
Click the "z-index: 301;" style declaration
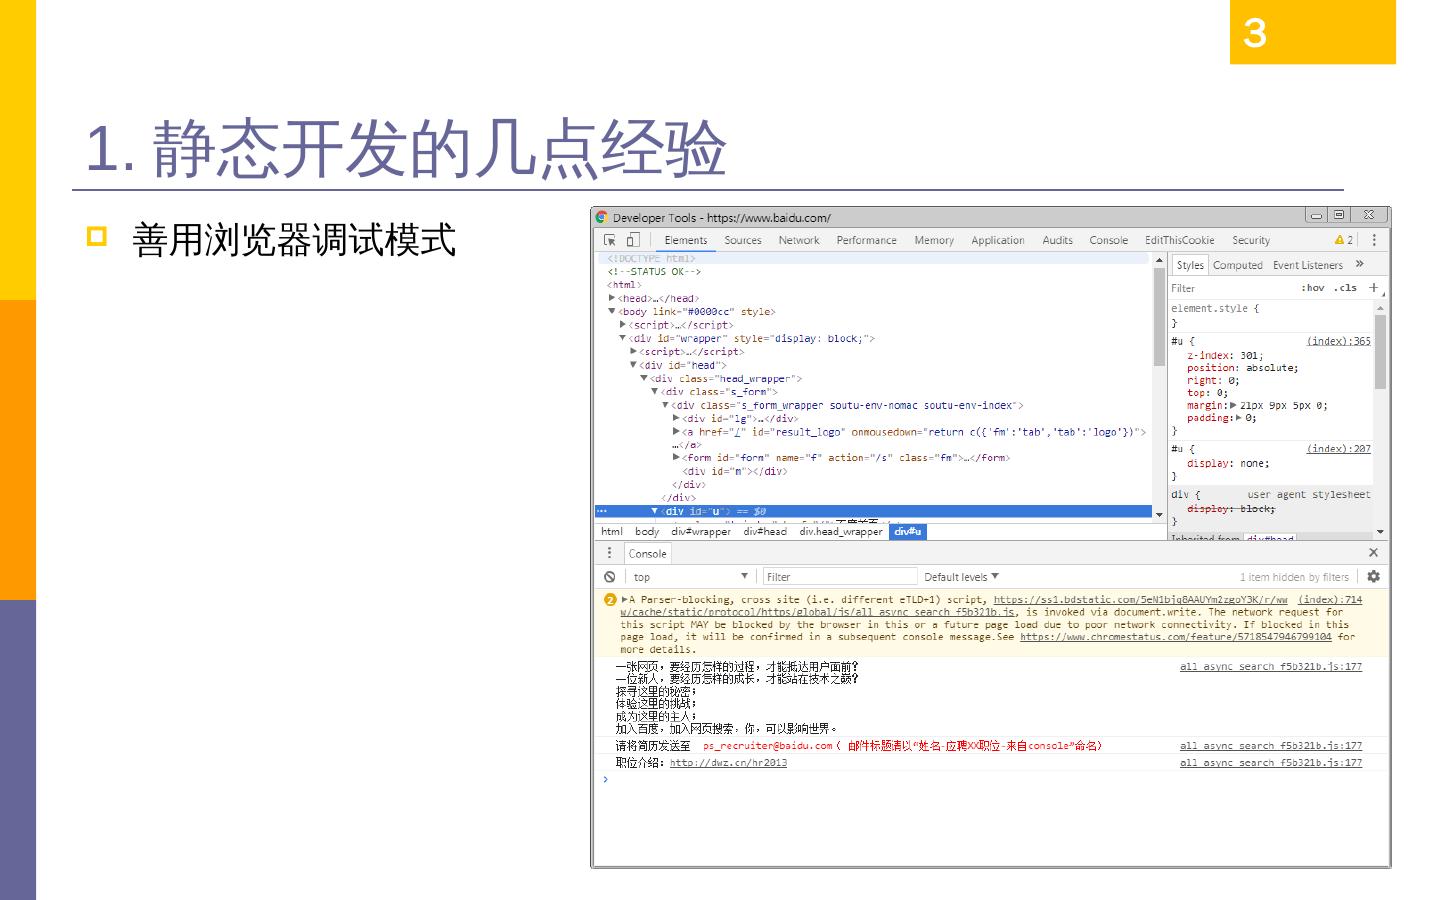tap(1225, 355)
